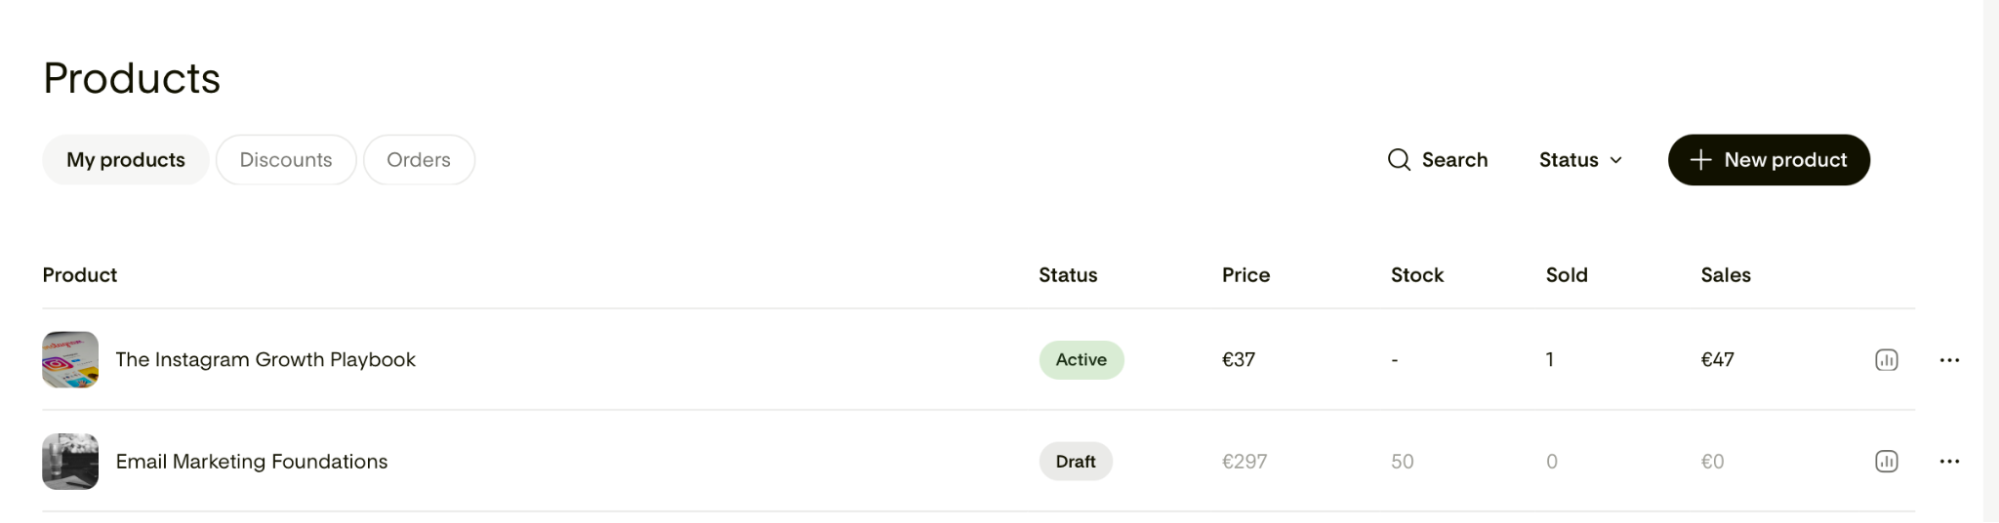Select the My products tab

coord(126,160)
